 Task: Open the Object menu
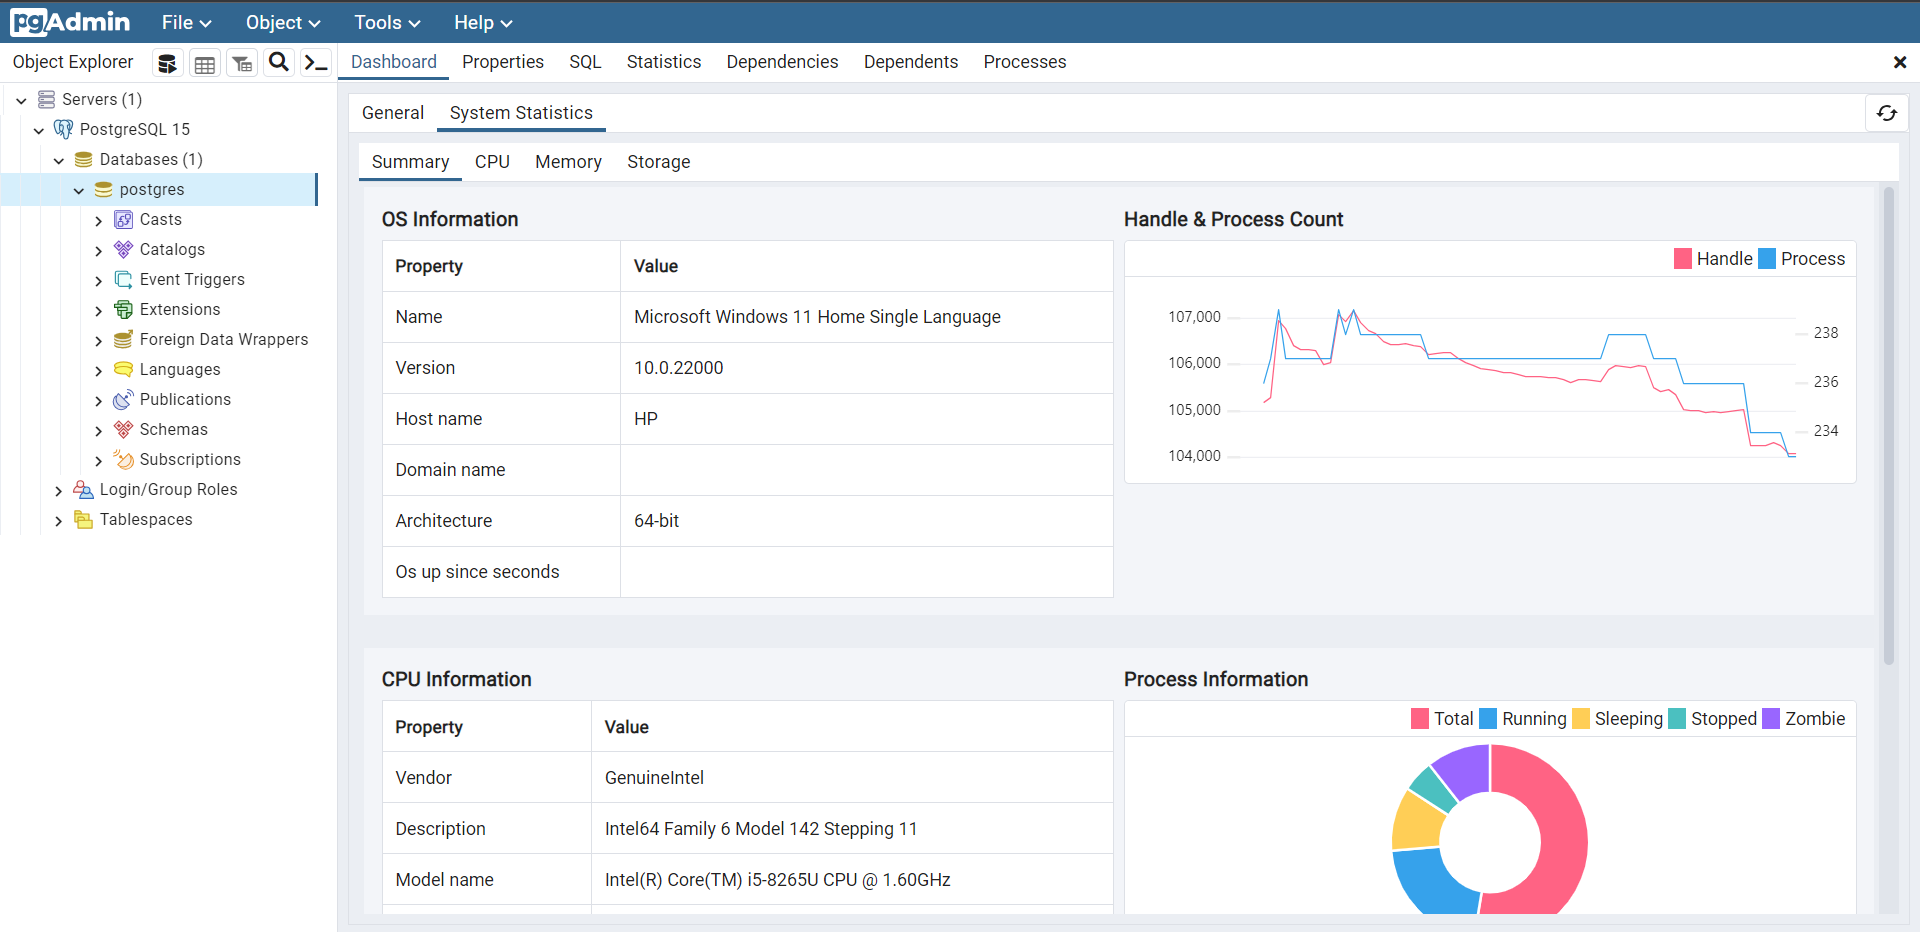(283, 22)
